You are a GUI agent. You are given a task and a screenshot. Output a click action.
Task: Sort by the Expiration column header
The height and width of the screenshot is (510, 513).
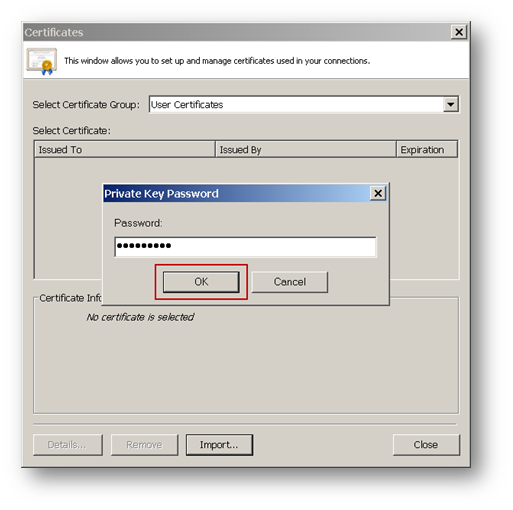coord(427,149)
